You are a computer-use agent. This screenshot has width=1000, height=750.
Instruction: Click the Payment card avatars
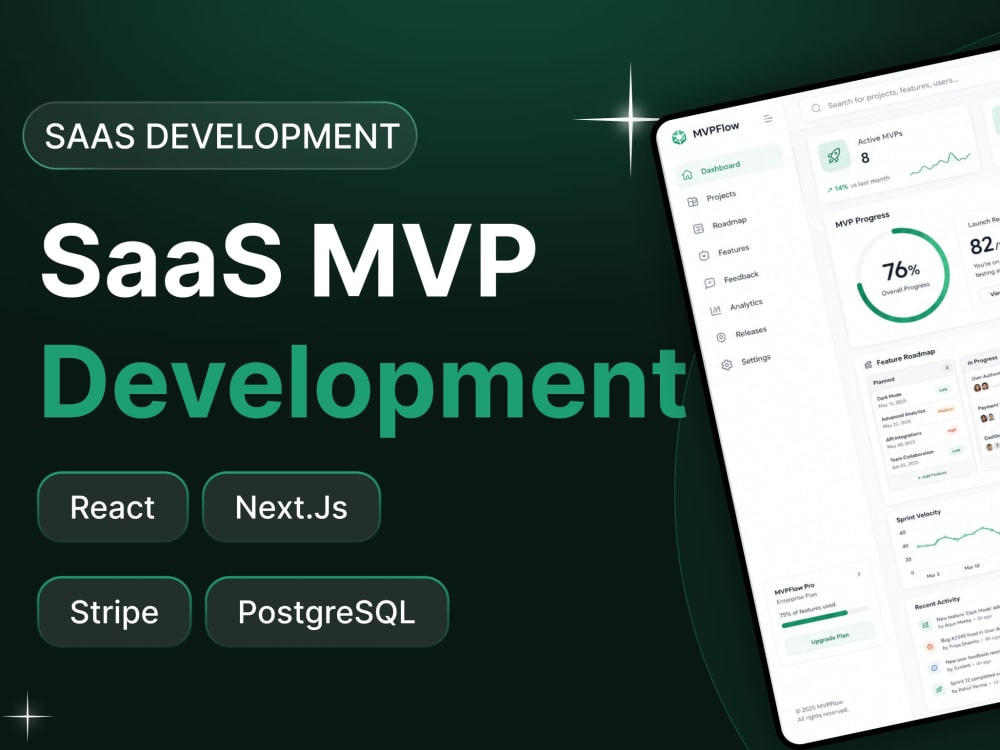[x=987, y=418]
